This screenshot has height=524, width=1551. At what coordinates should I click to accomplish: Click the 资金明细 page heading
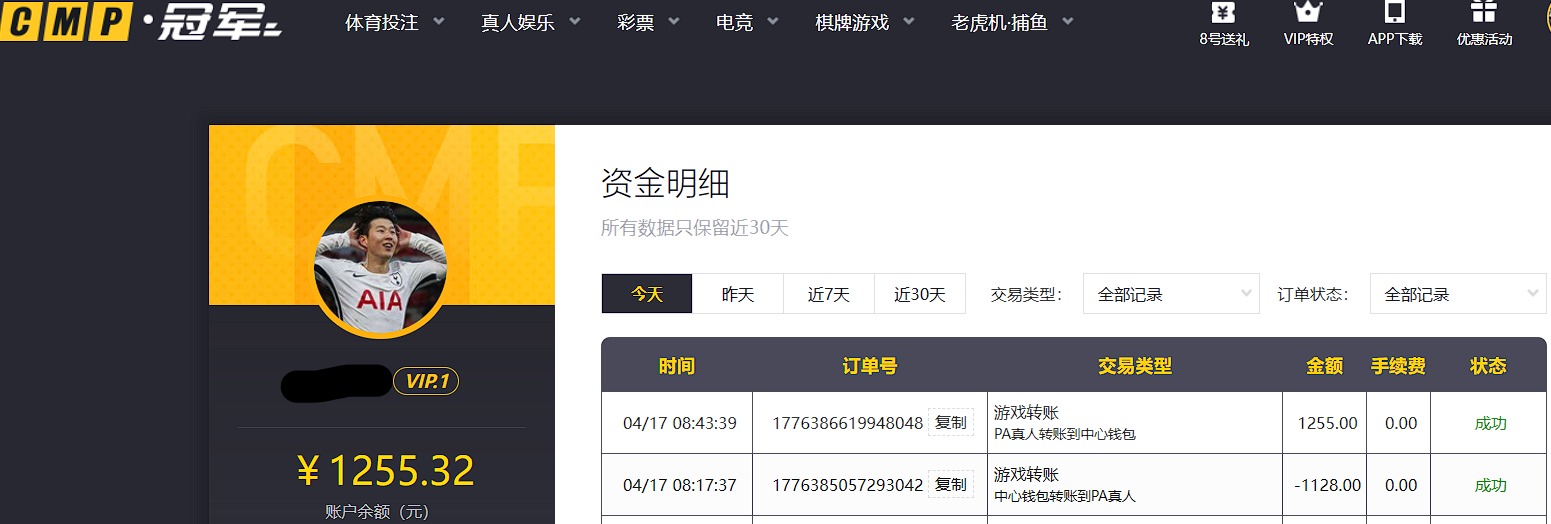[665, 184]
